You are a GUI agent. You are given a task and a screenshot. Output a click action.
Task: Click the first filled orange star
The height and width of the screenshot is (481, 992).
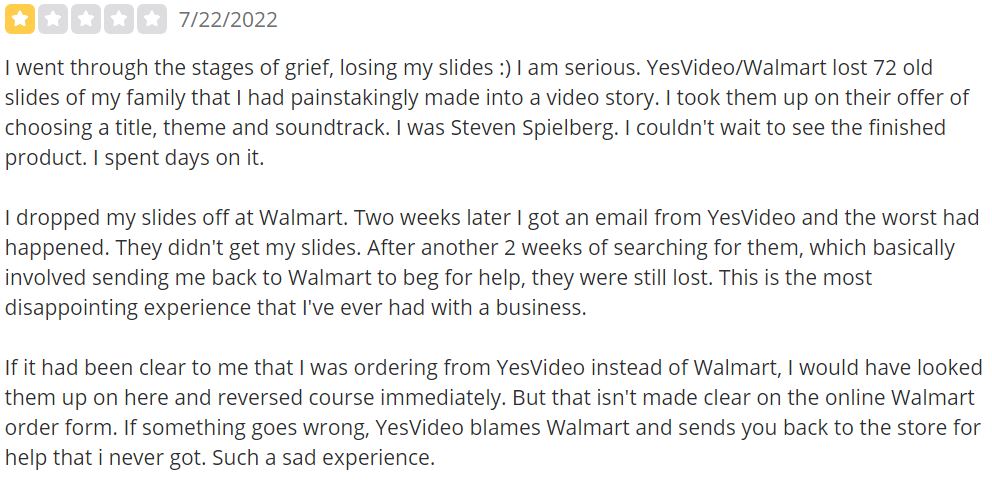pos(21,19)
